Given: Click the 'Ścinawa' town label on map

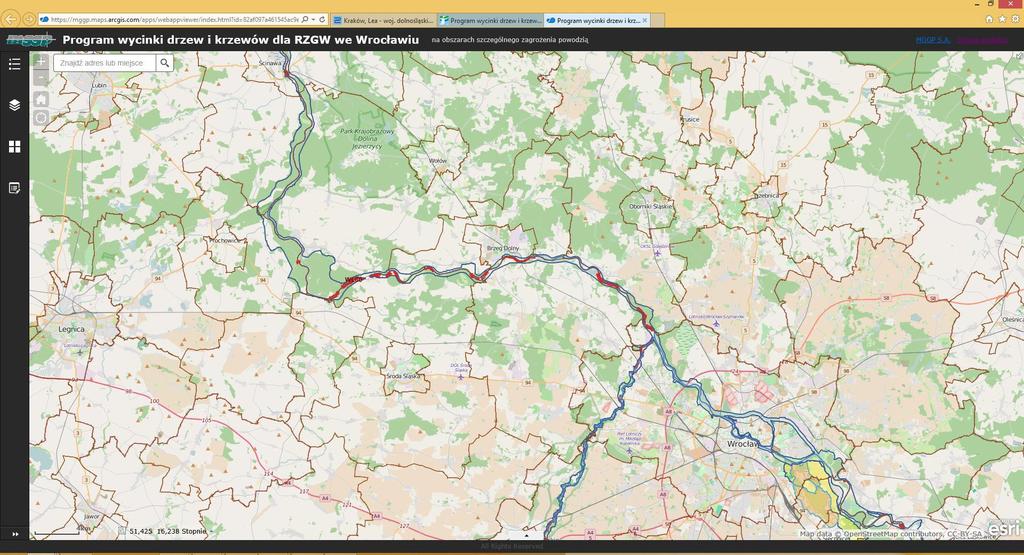Looking at the screenshot, I should coord(270,63).
